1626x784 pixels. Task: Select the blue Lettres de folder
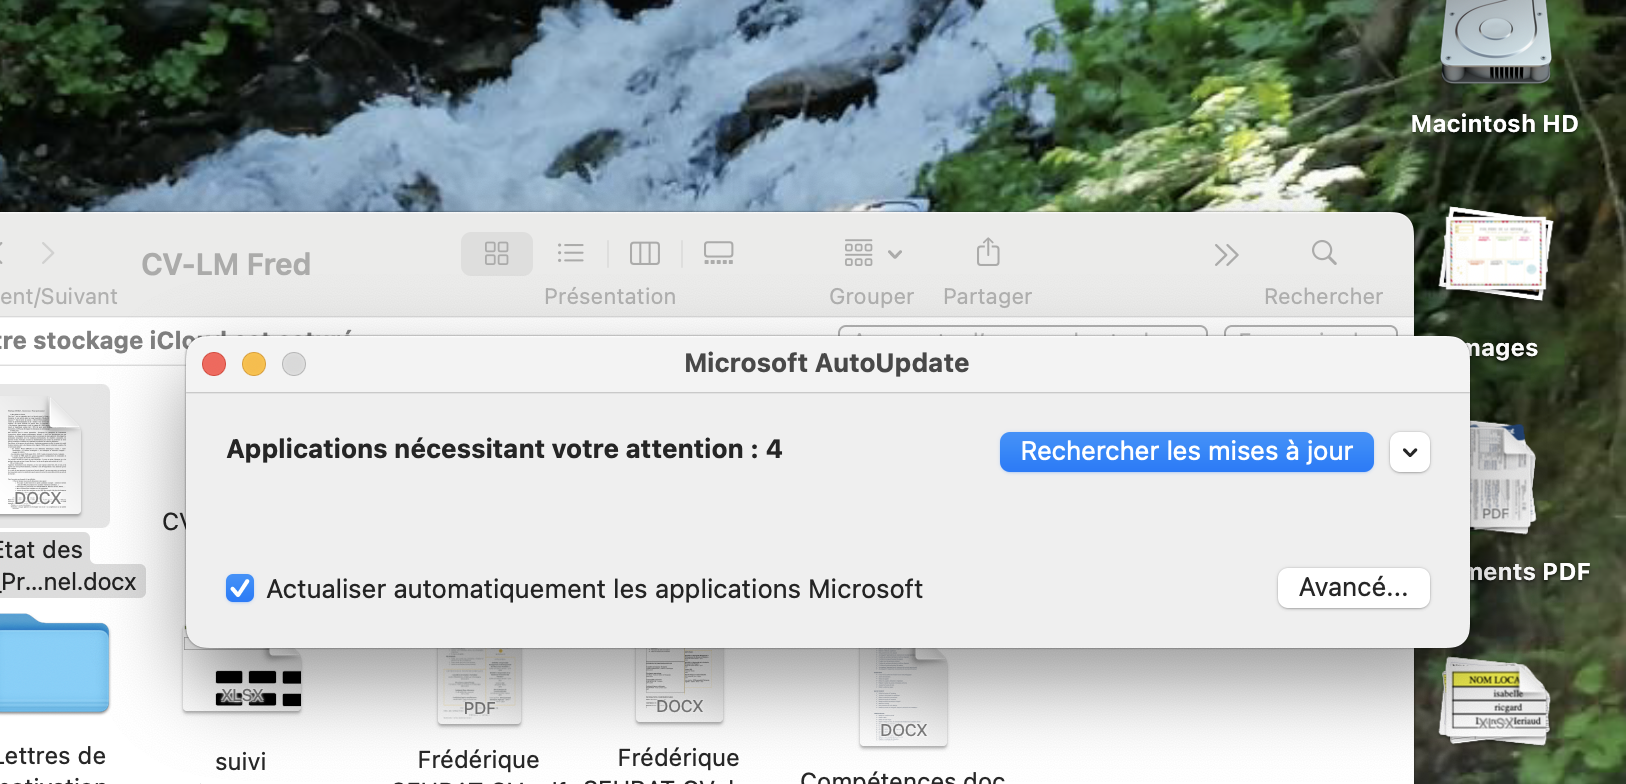coord(54,664)
